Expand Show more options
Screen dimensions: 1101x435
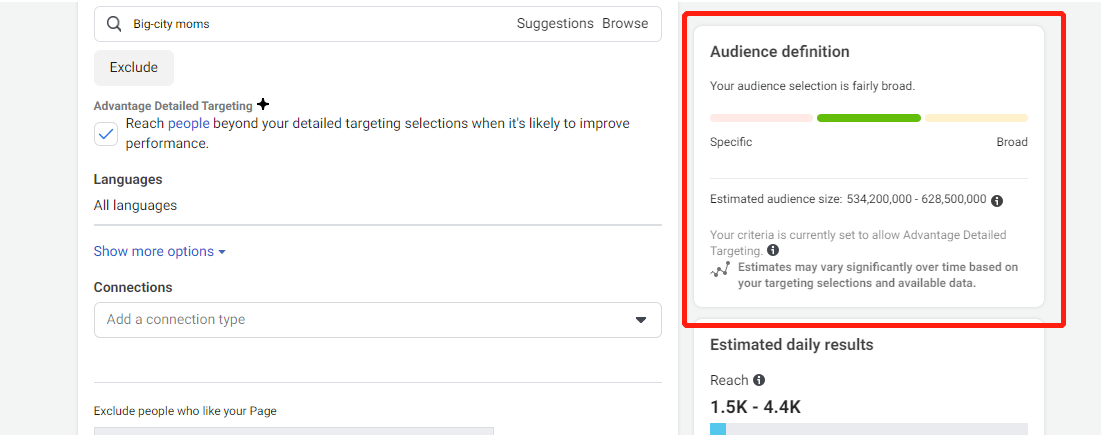(x=159, y=251)
